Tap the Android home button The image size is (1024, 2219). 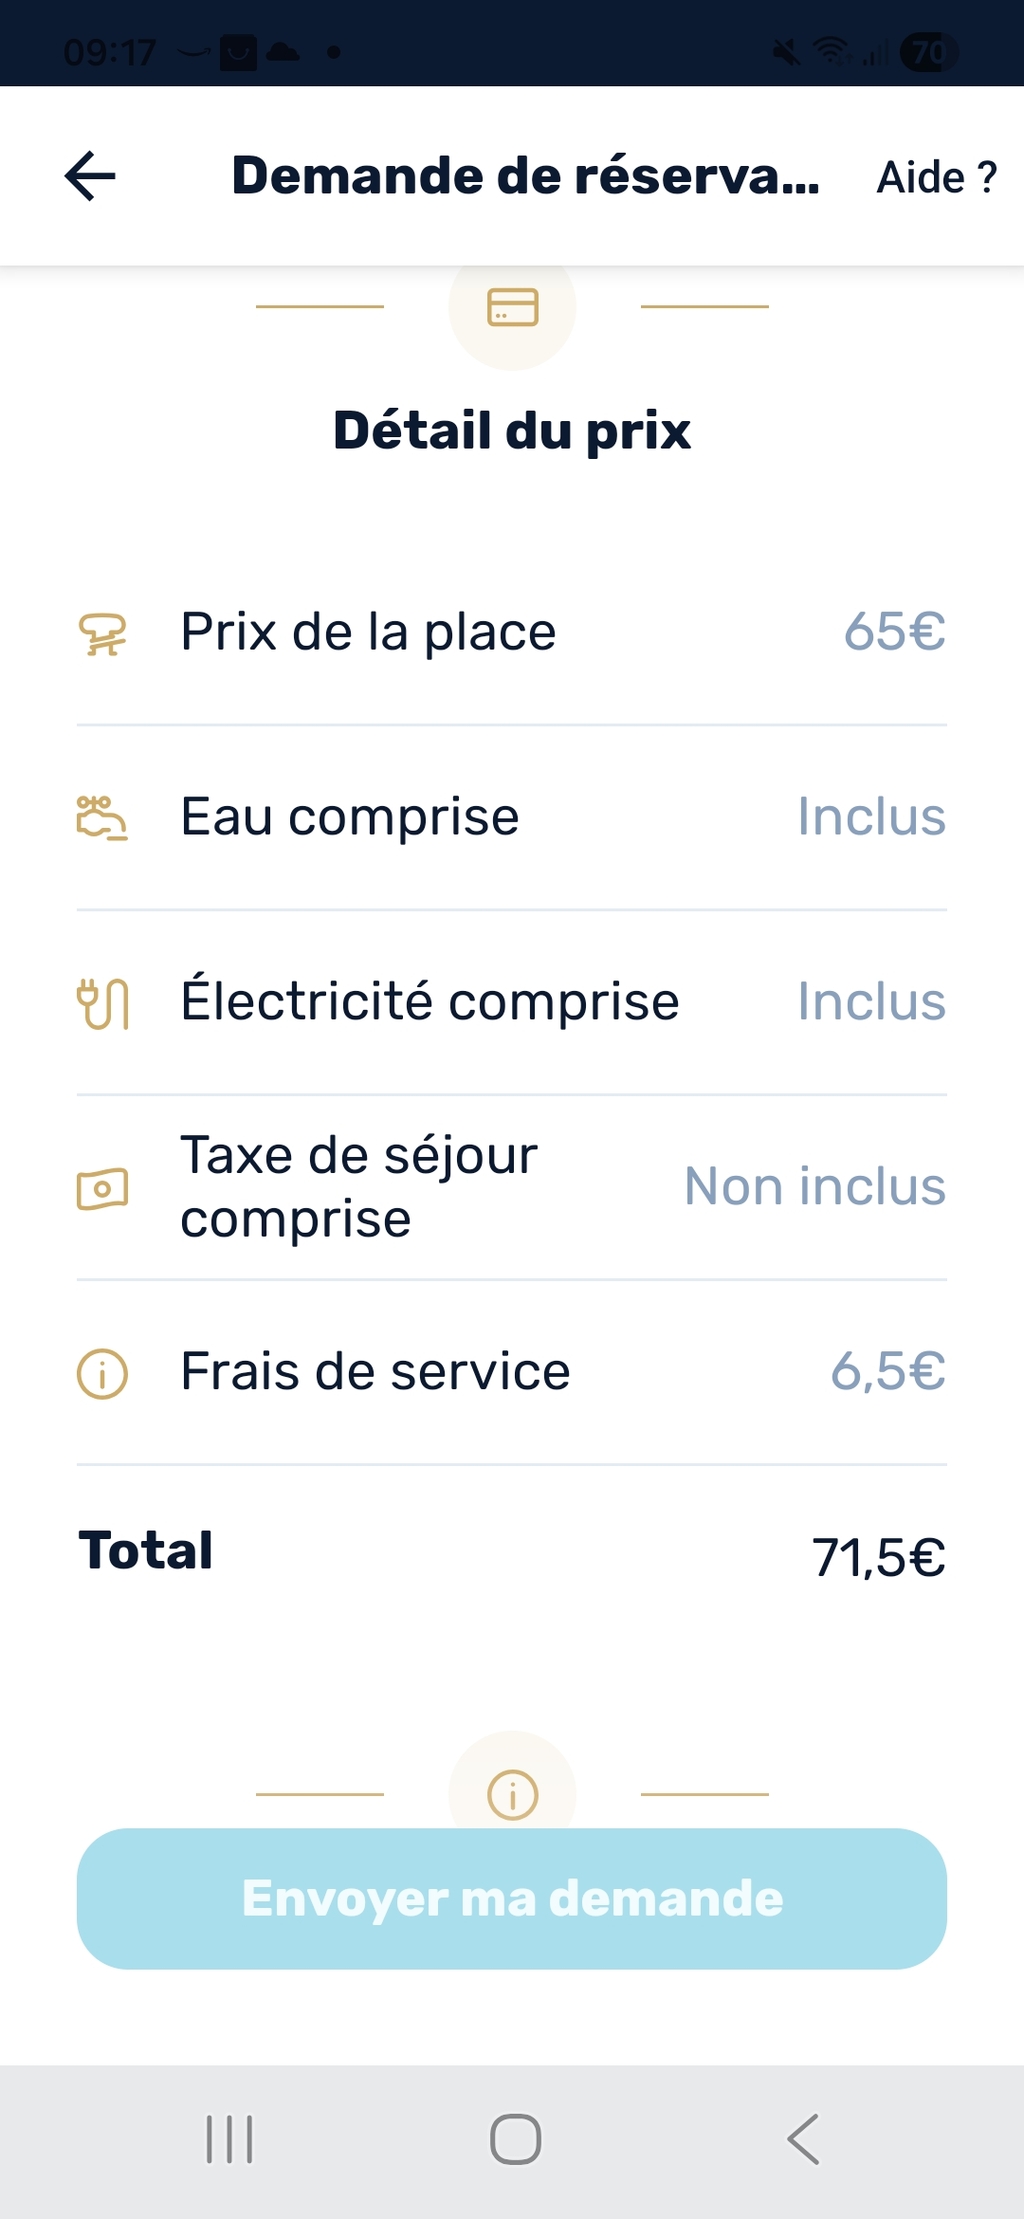point(515,2139)
